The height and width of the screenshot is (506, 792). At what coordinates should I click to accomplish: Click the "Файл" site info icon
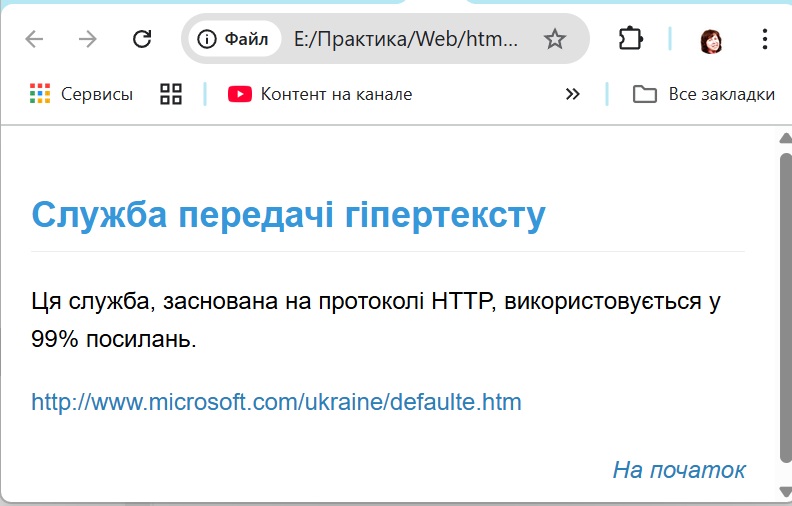click(234, 39)
